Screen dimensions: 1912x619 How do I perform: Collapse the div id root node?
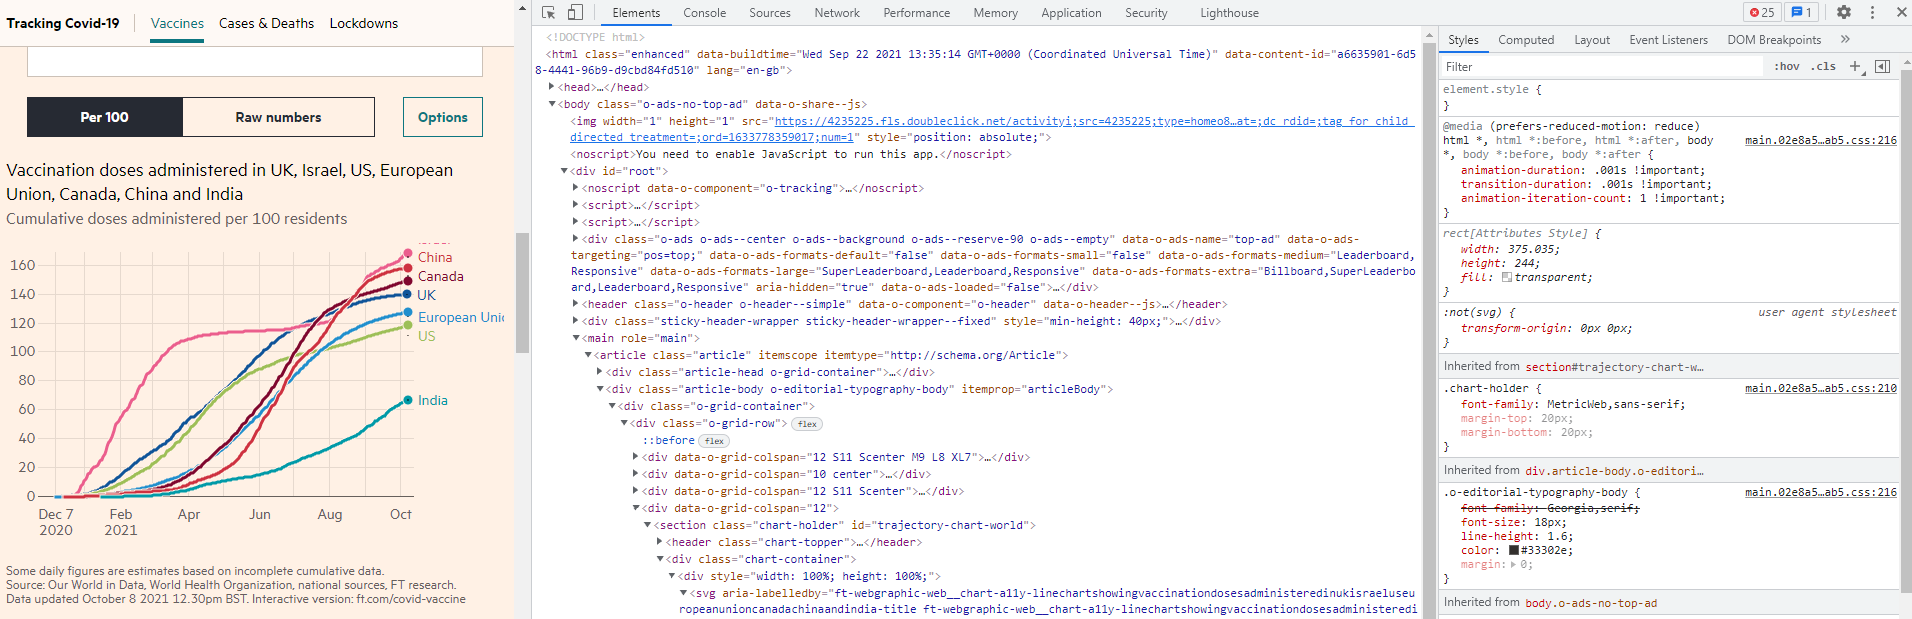[x=564, y=171]
